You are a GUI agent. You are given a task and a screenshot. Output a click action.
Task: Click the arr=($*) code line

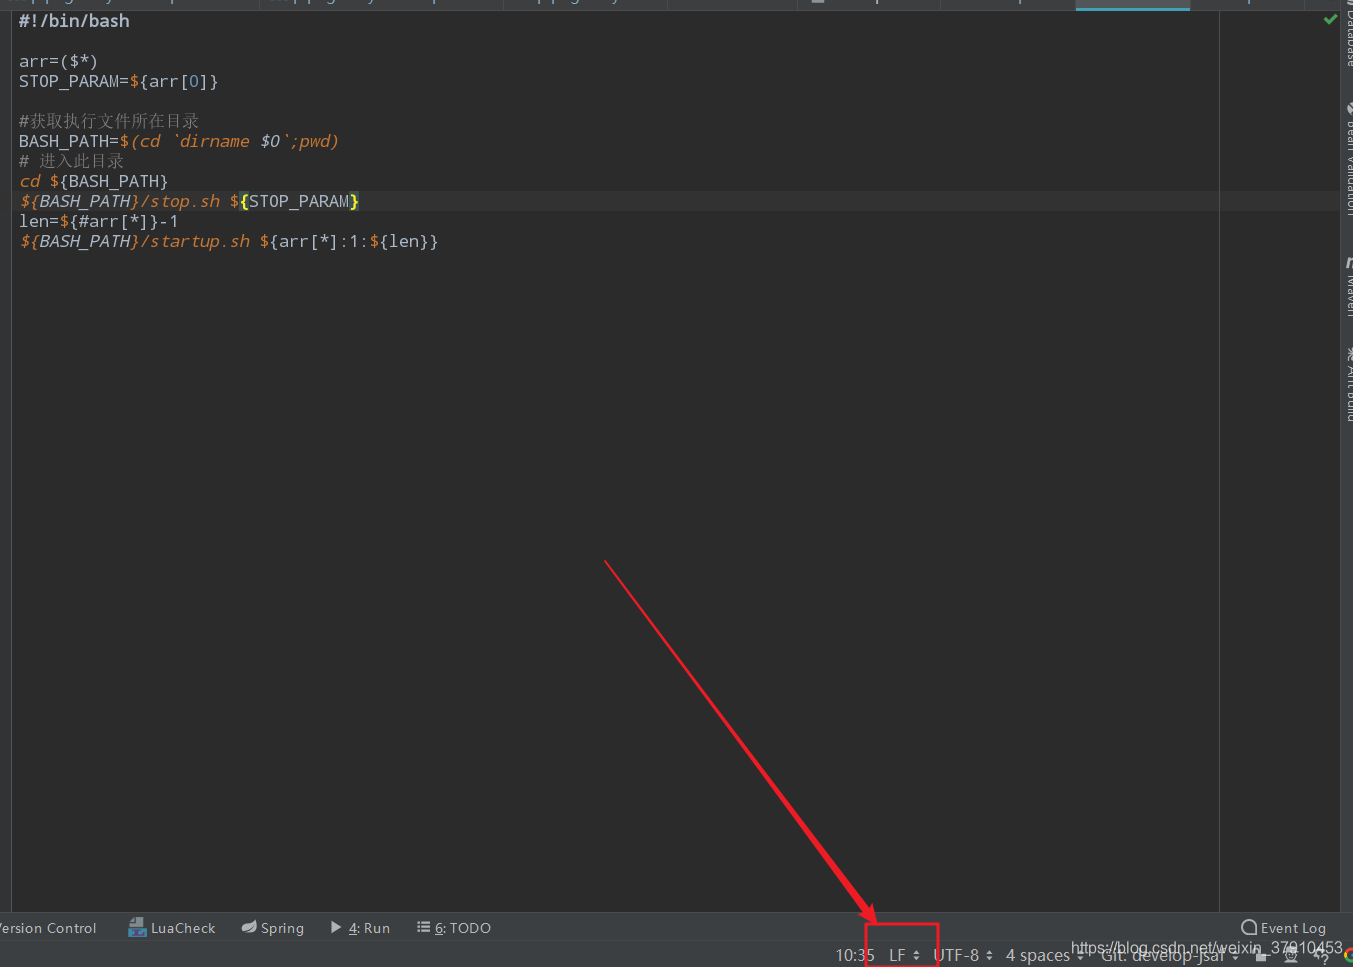click(58, 61)
